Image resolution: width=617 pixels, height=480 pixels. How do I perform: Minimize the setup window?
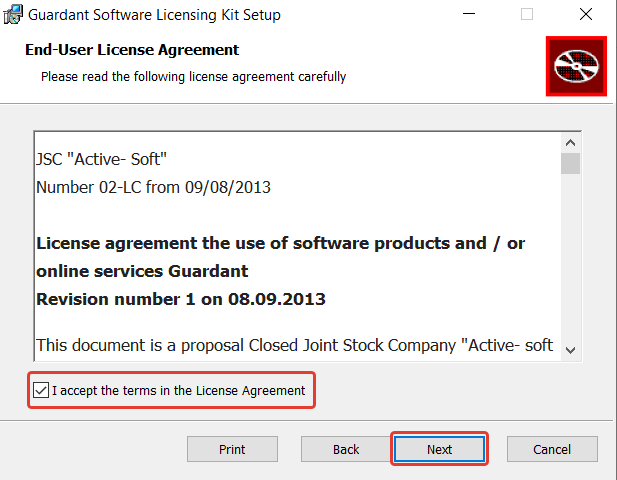(x=468, y=15)
